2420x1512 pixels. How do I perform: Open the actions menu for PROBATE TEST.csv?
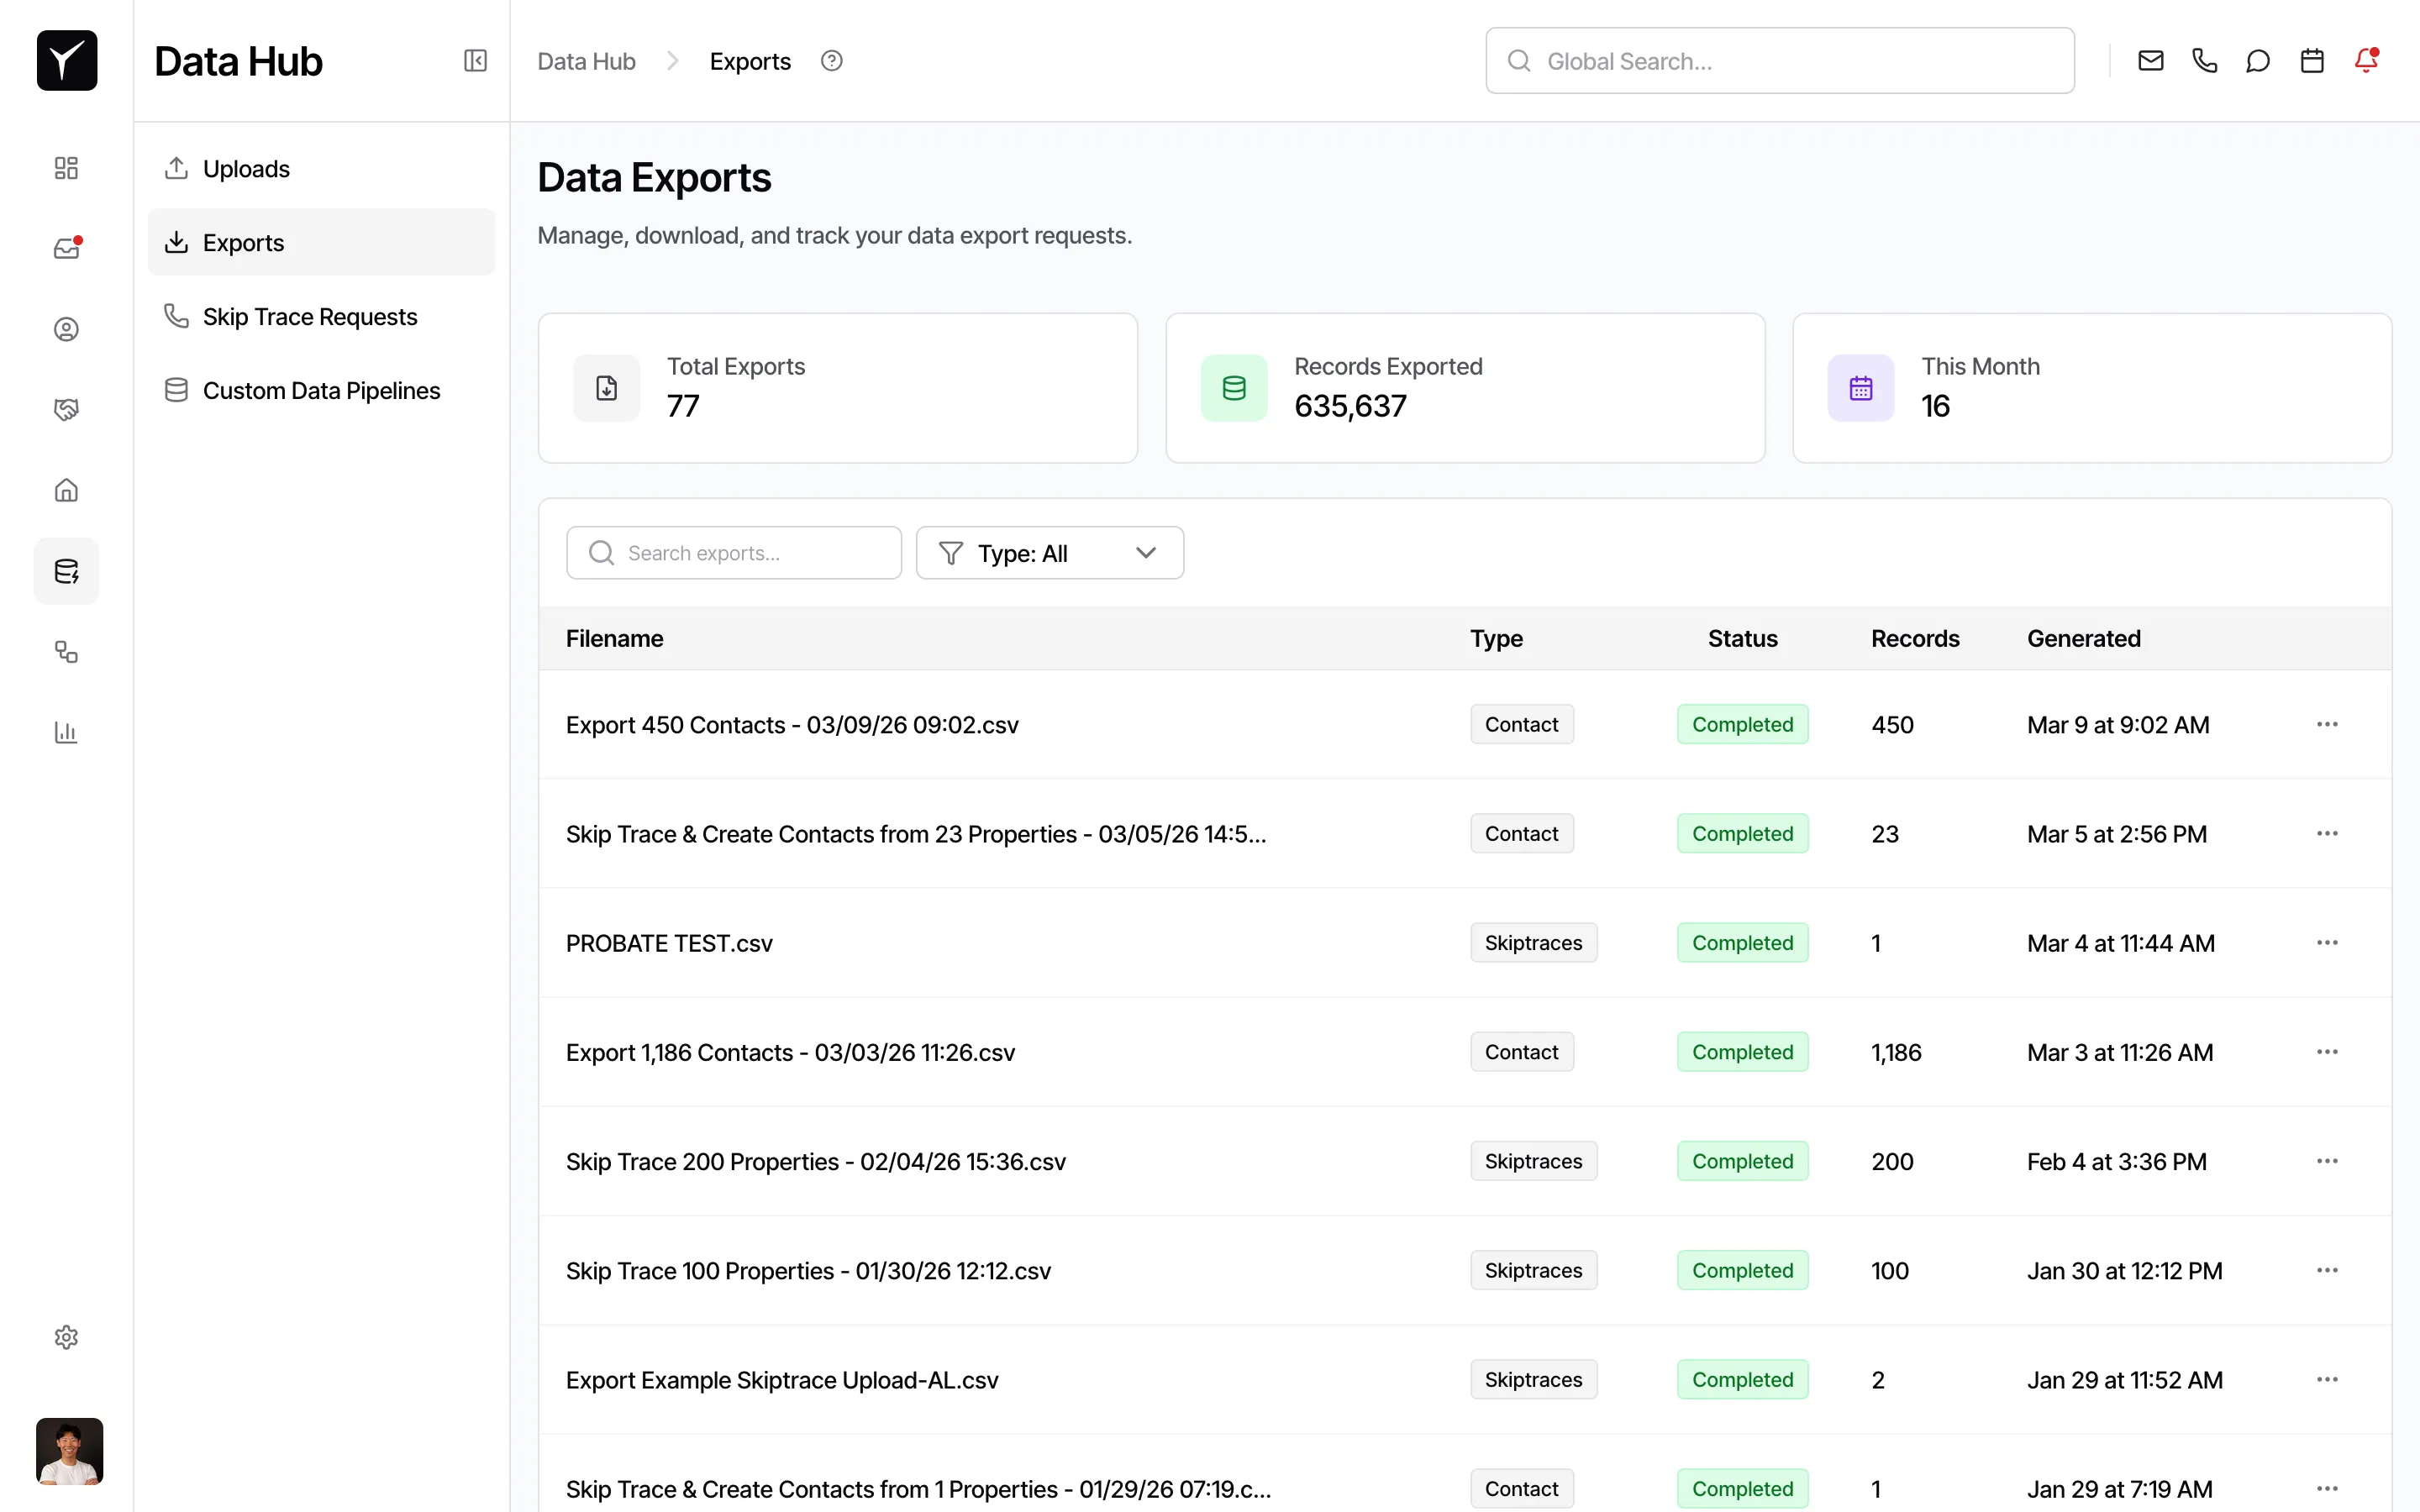[x=2327, y=941]
